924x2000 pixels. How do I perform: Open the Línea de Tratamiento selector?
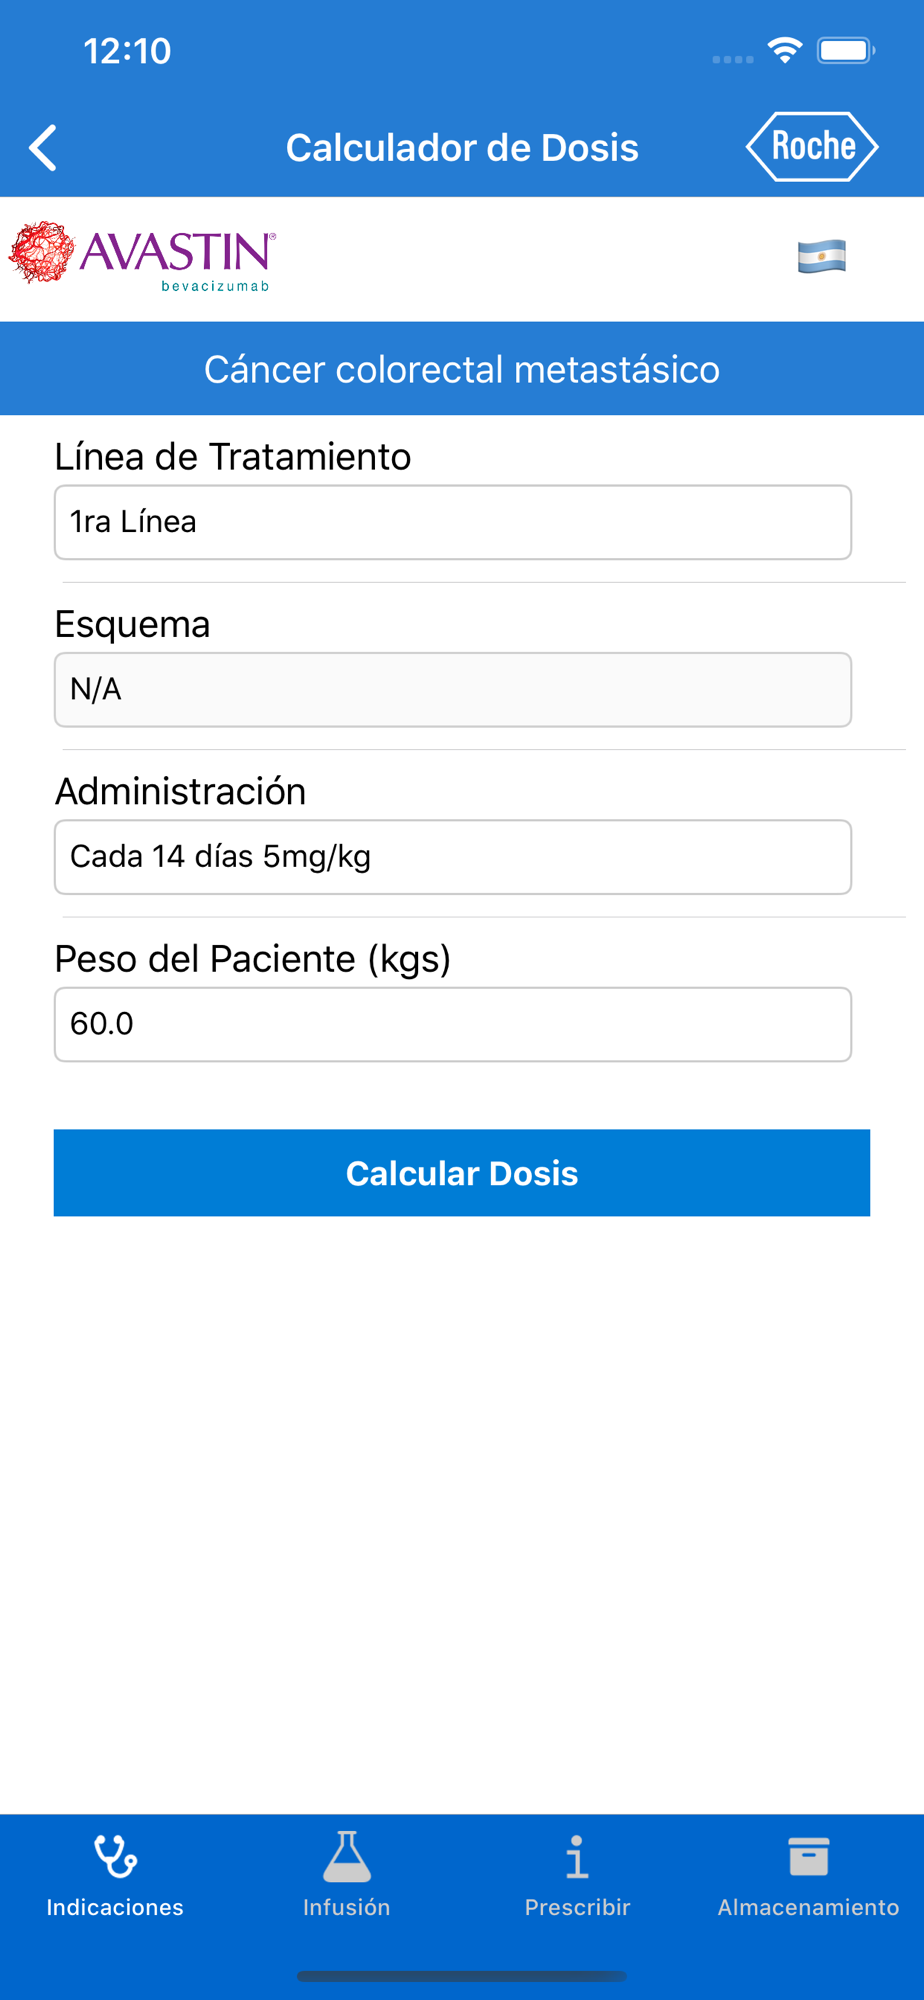(453, 522)
